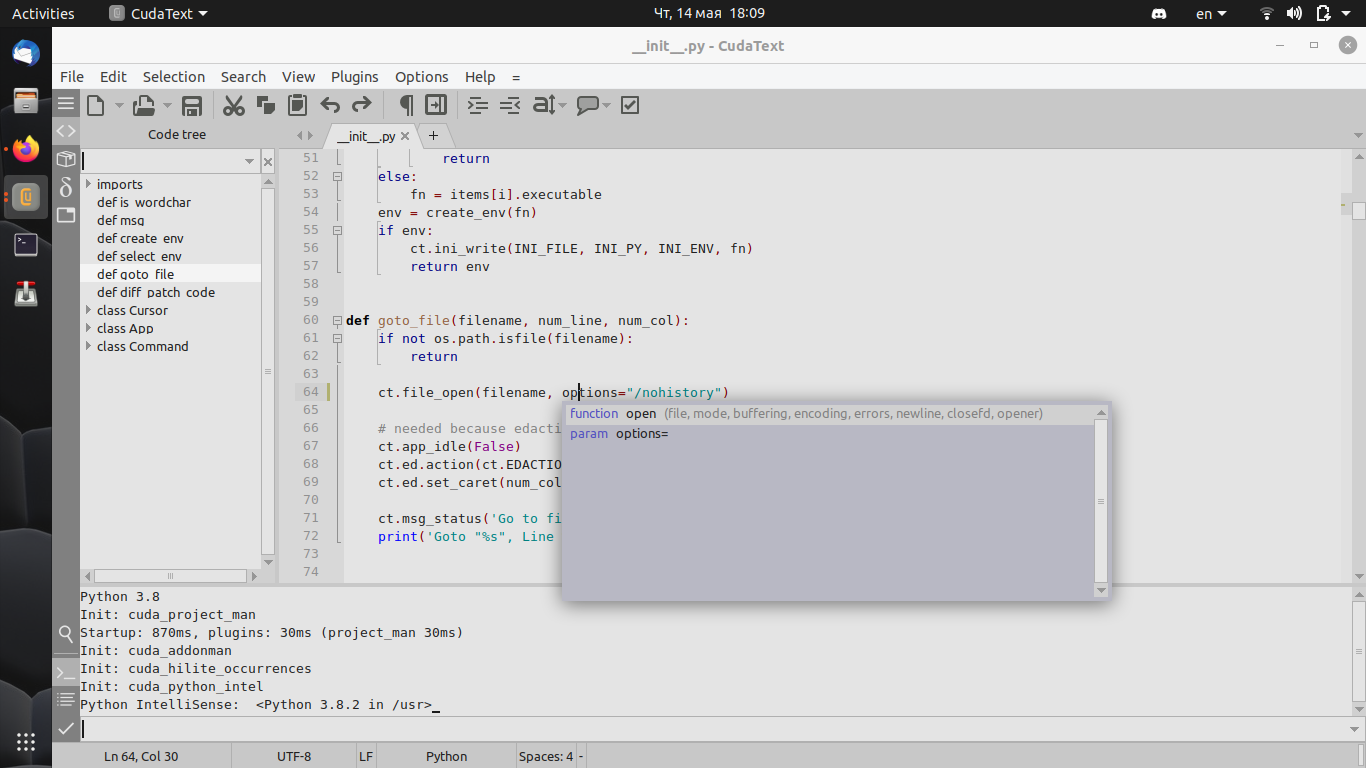1366x768 pixels.
Task: Collapse the fold marker on line 52
Action: [x=337, y=176]
